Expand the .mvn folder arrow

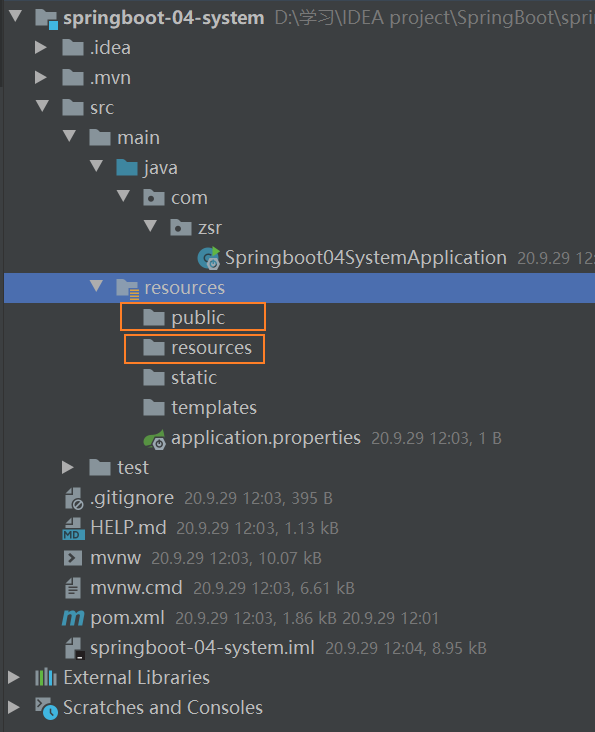(x=41, y=77)
